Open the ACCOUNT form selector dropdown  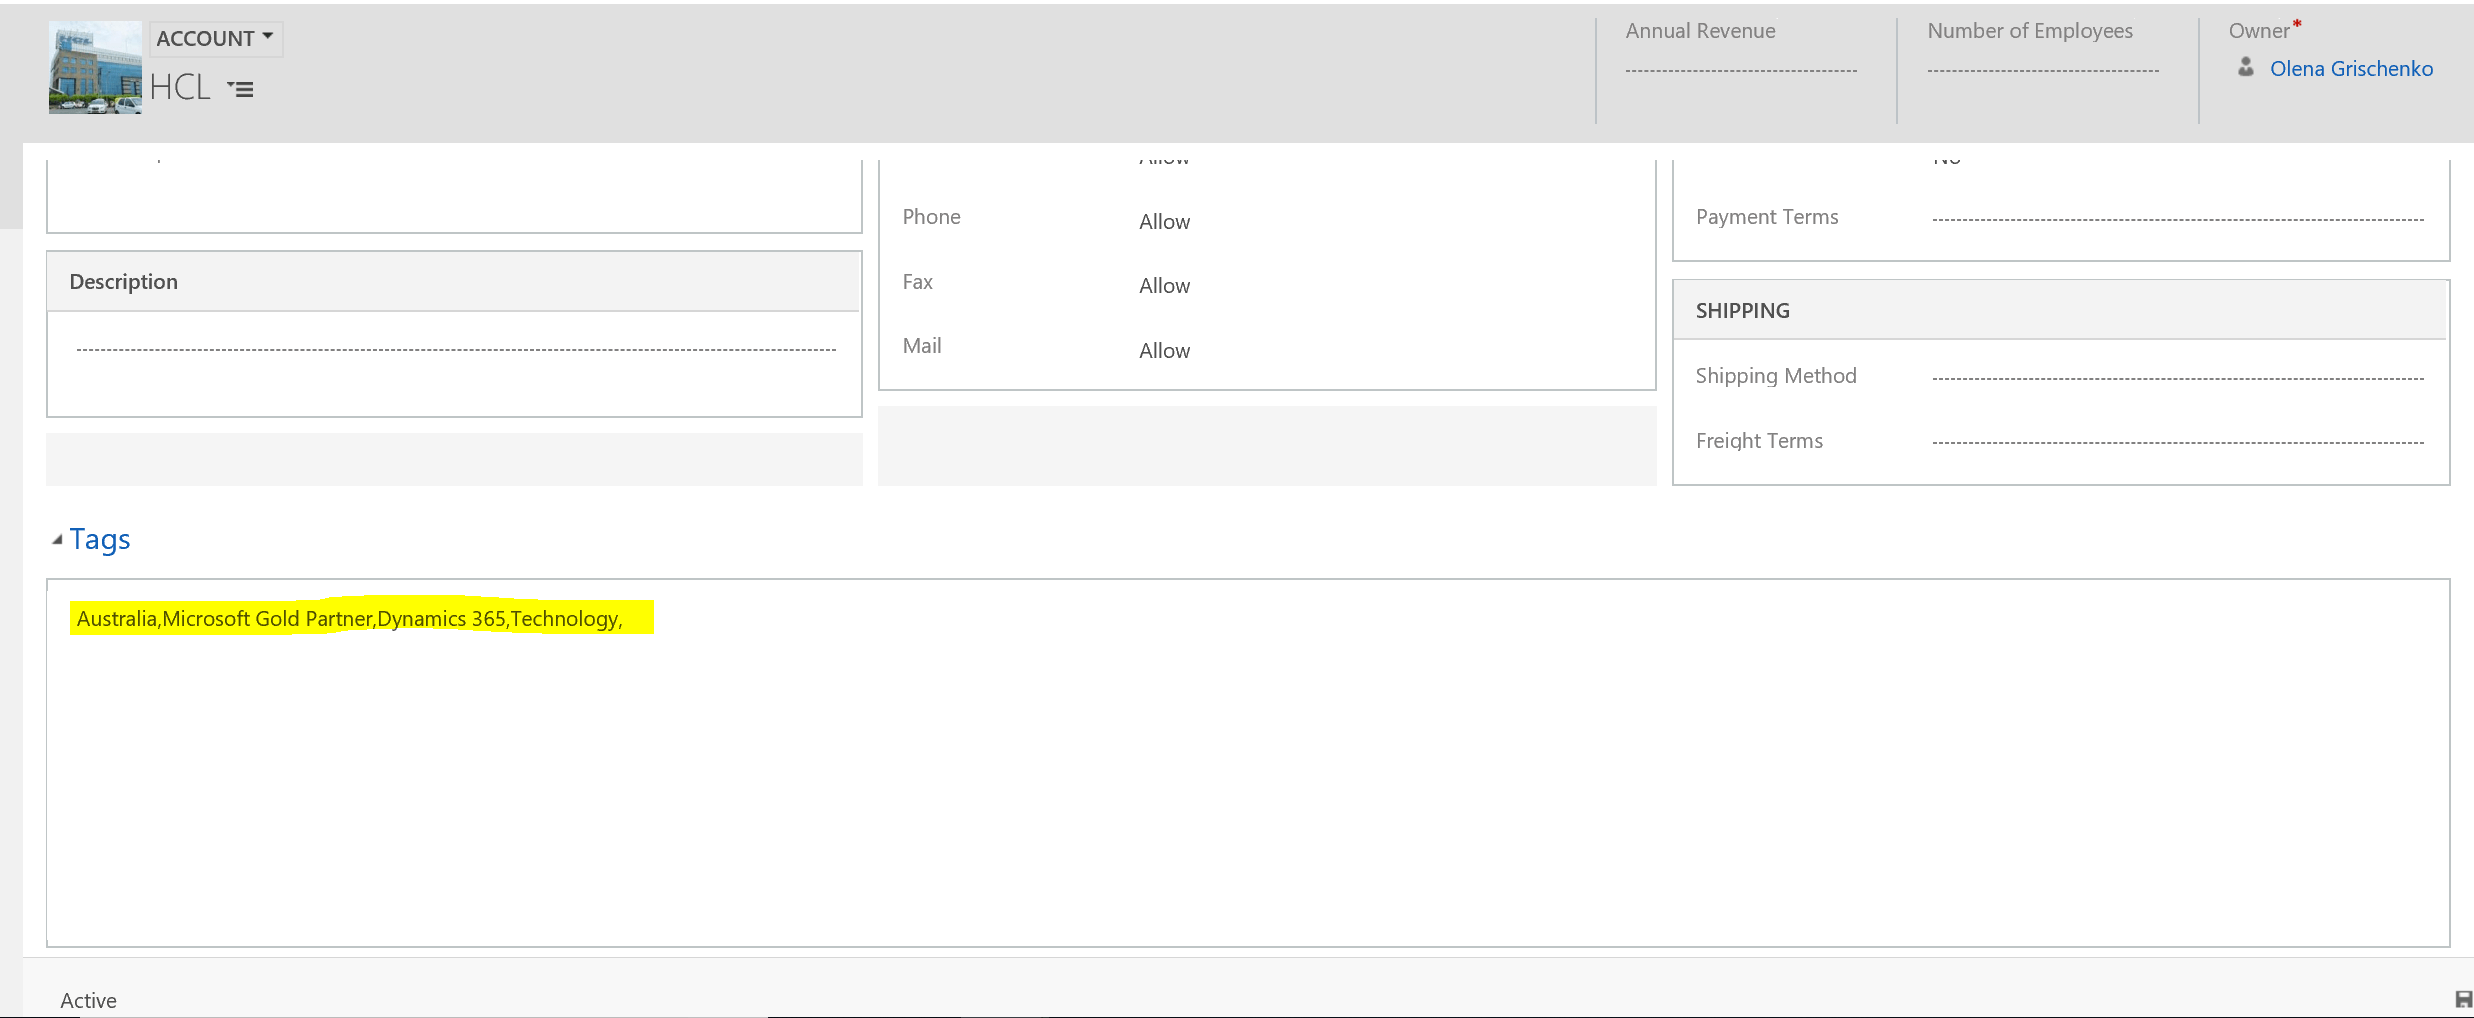(216, 38)
